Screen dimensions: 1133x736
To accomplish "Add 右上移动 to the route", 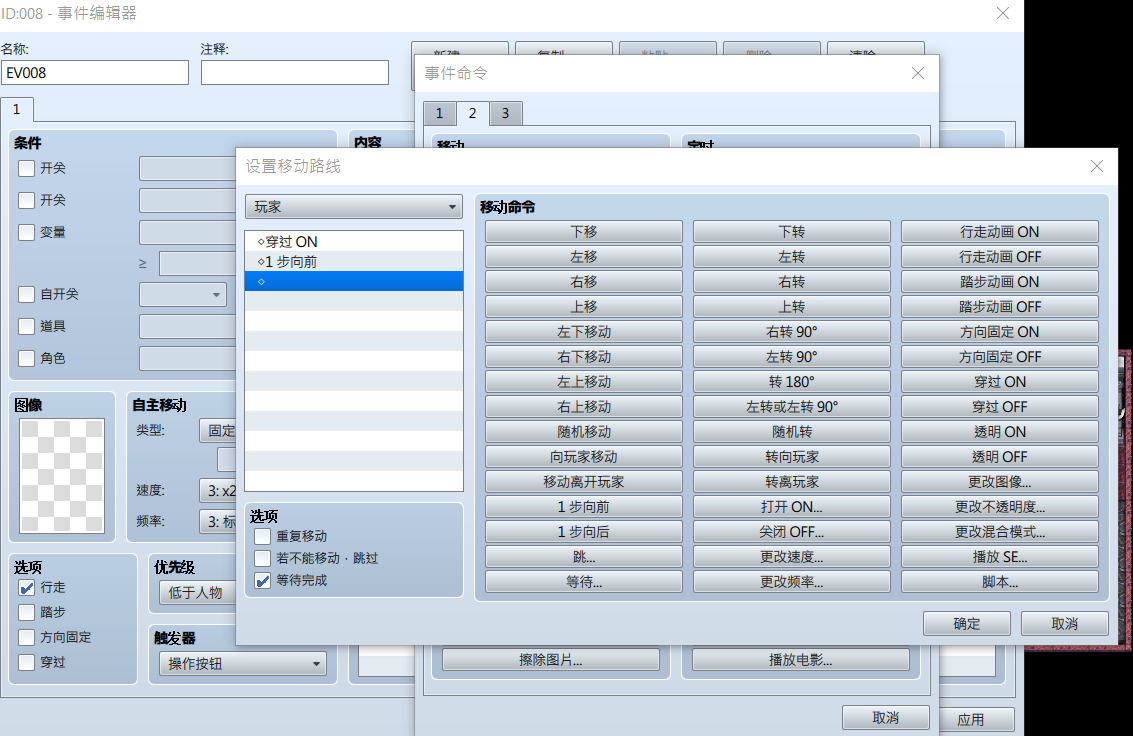I will (583, 407).
